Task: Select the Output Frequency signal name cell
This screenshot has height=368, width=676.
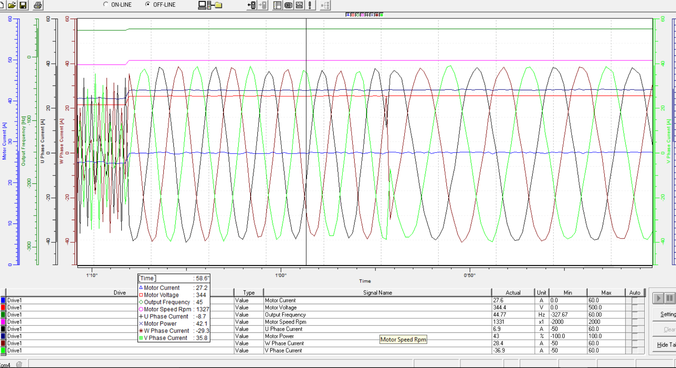Action: click(x=377, y=315)
